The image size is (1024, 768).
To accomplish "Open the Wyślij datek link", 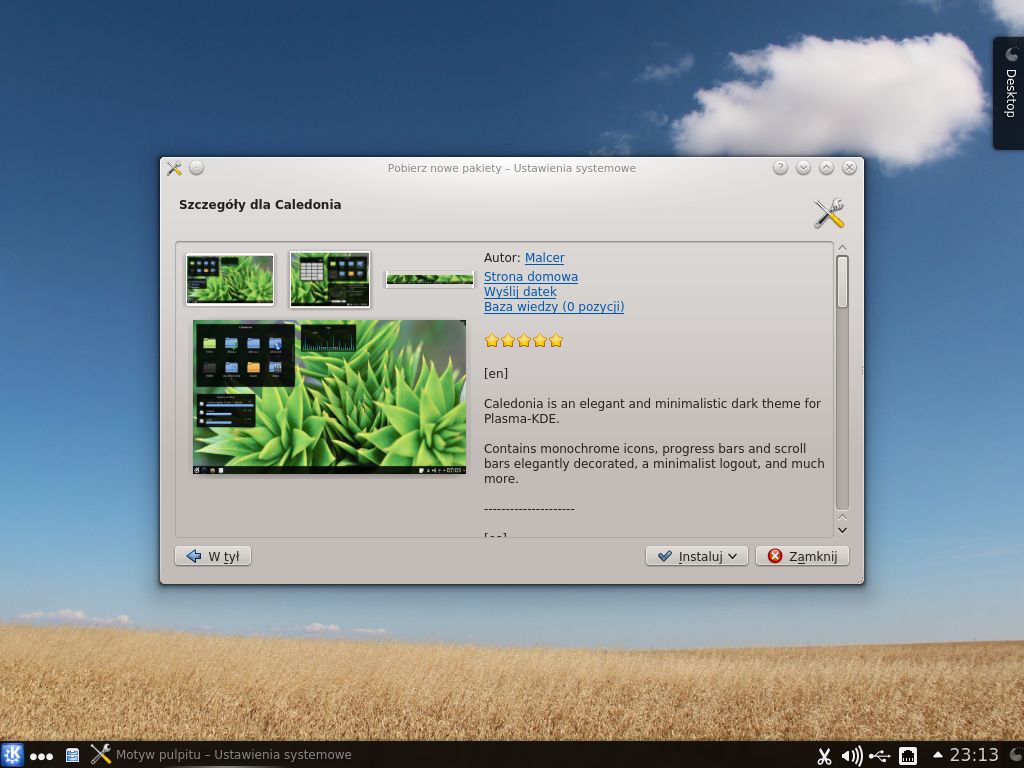I will point(520,291).
